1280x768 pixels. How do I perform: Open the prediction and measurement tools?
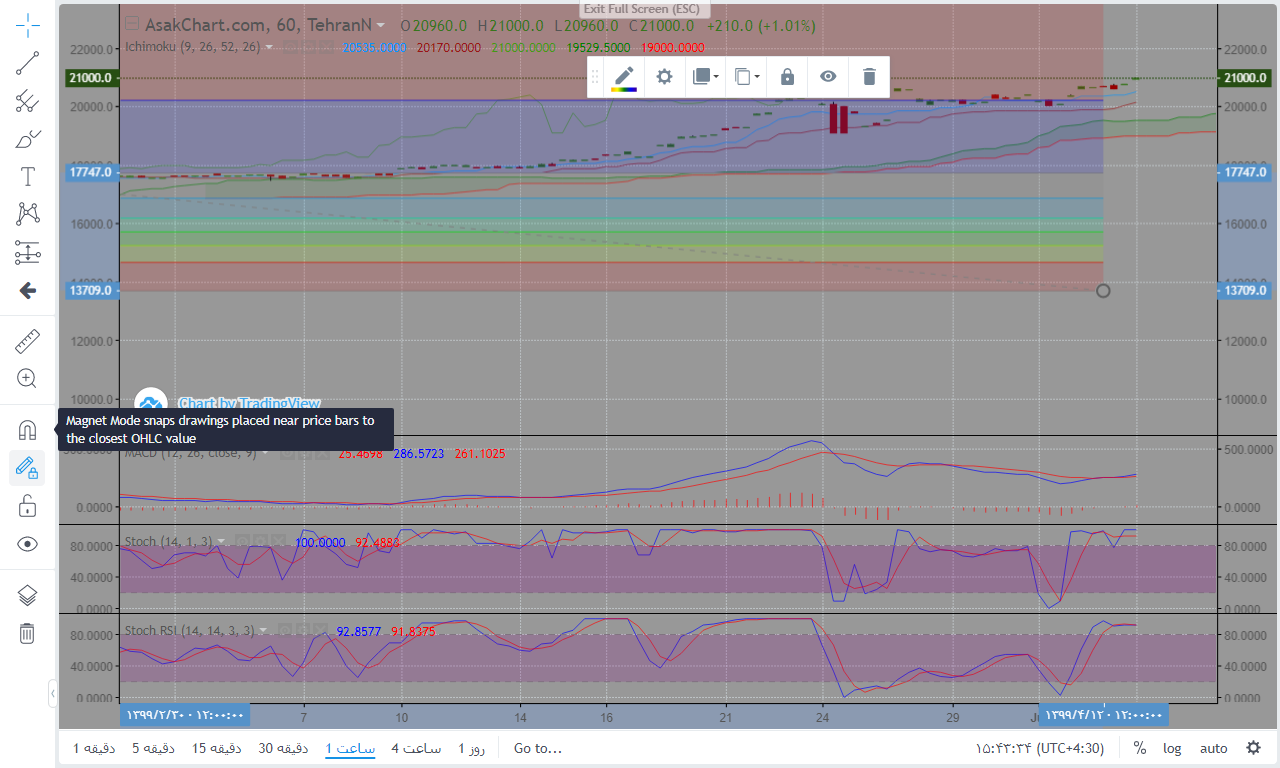(28, 253)
